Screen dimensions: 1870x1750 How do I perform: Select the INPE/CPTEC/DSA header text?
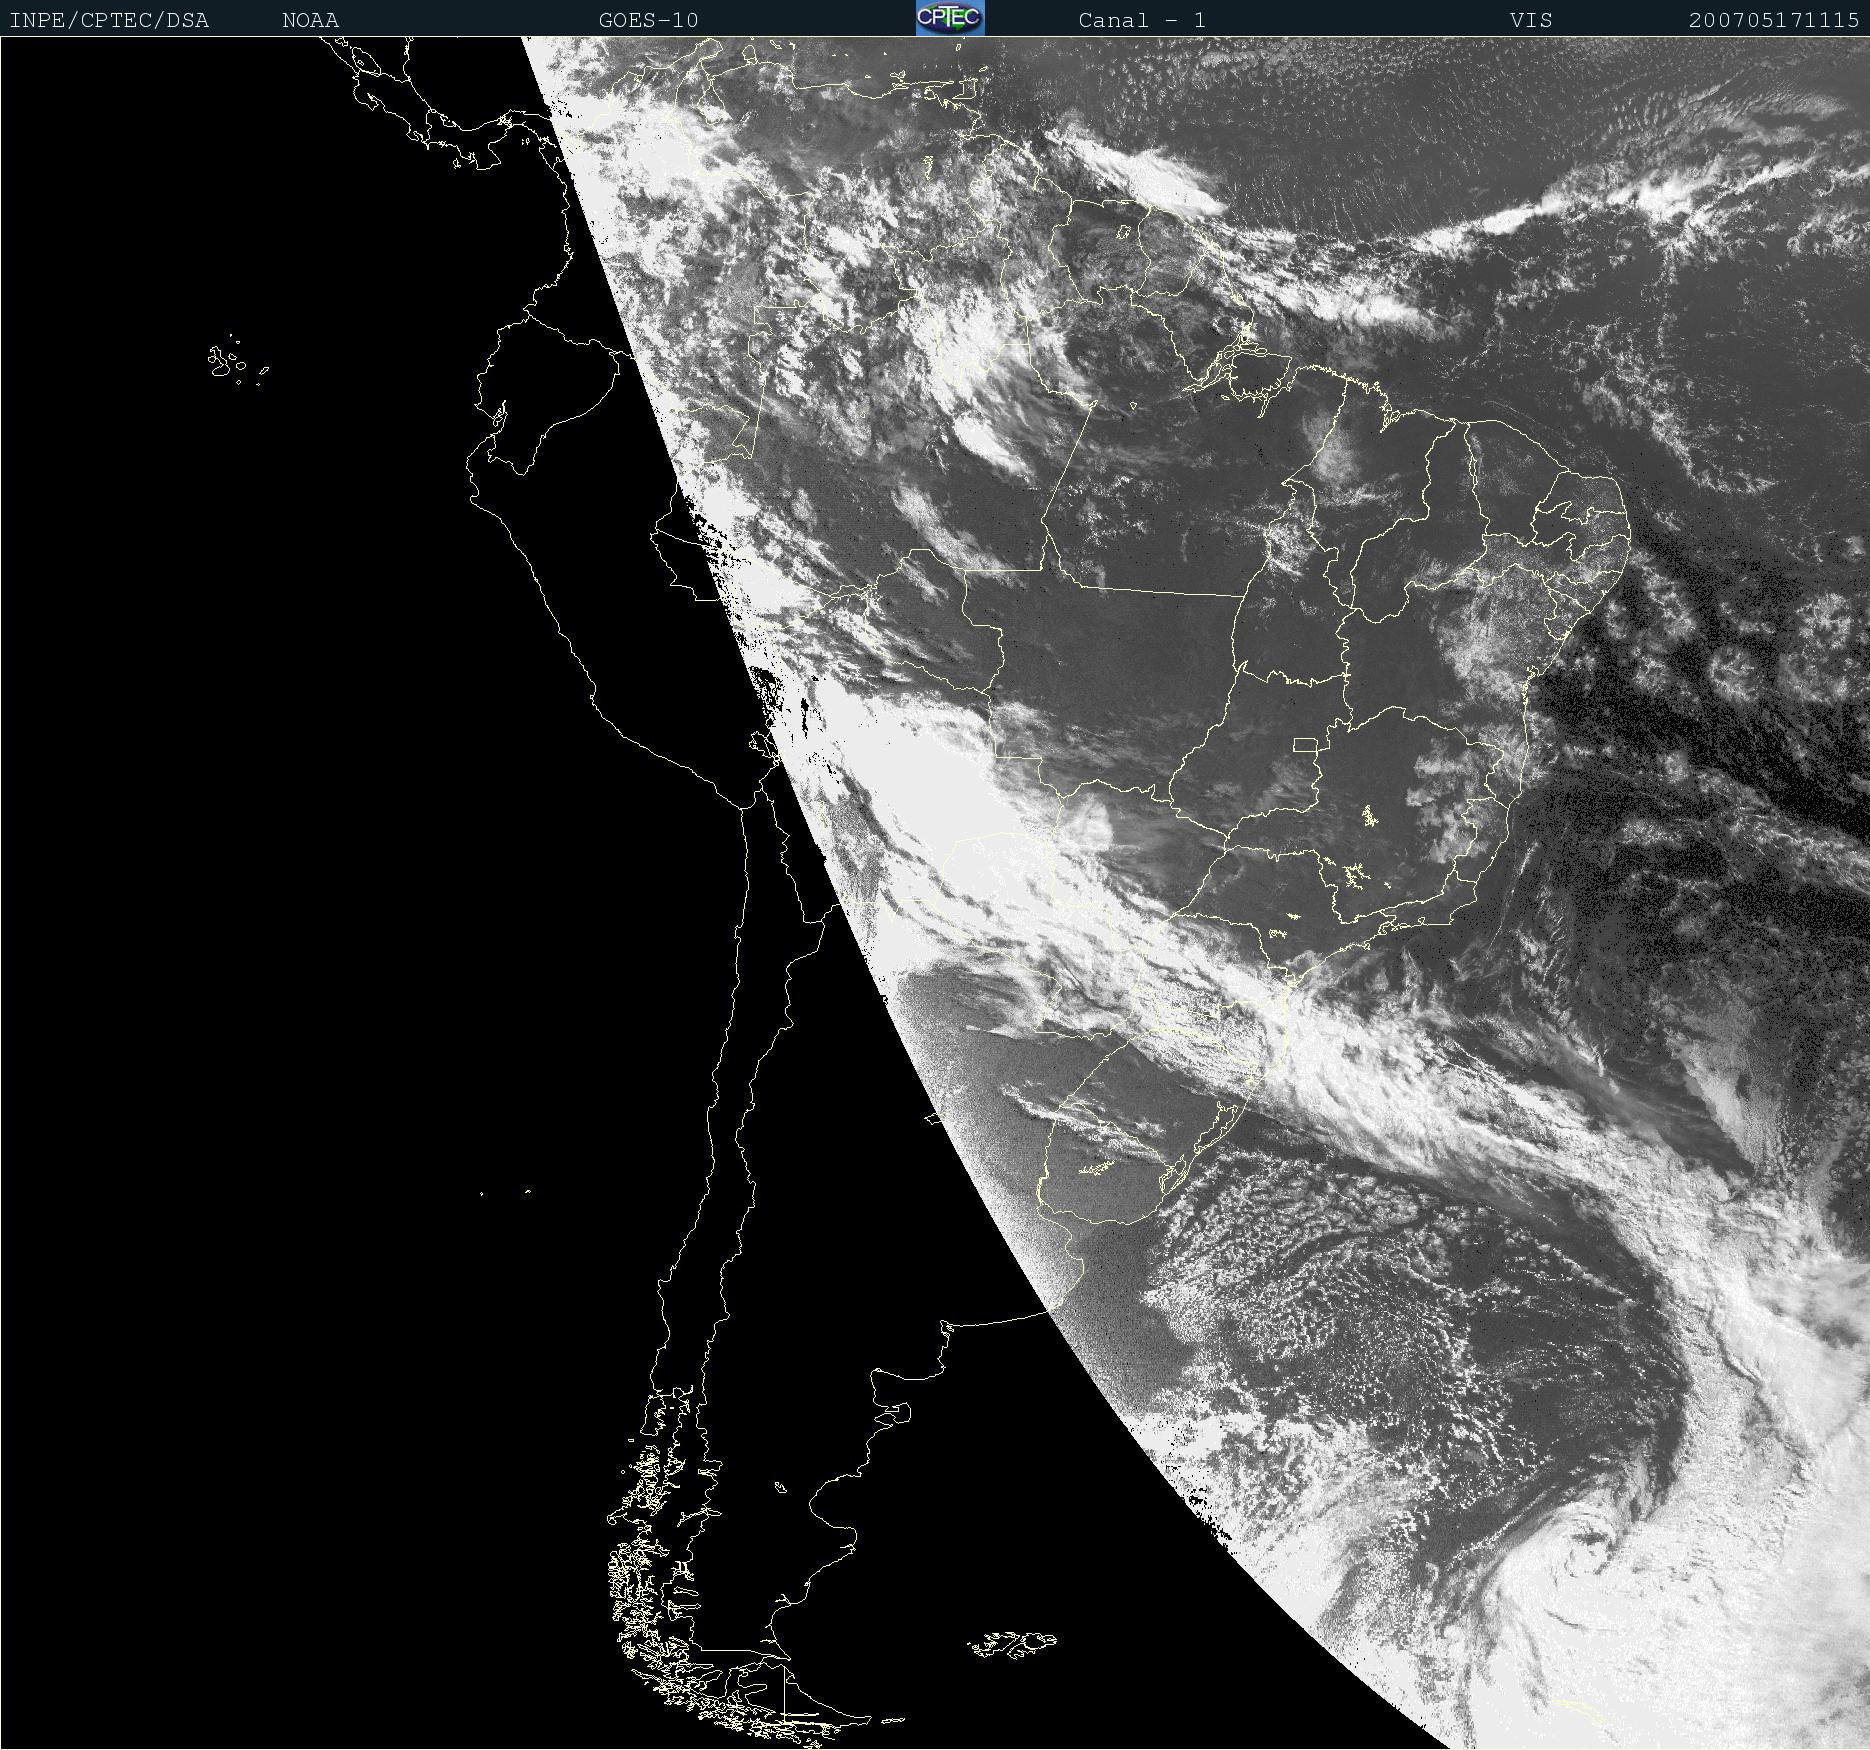109,20
